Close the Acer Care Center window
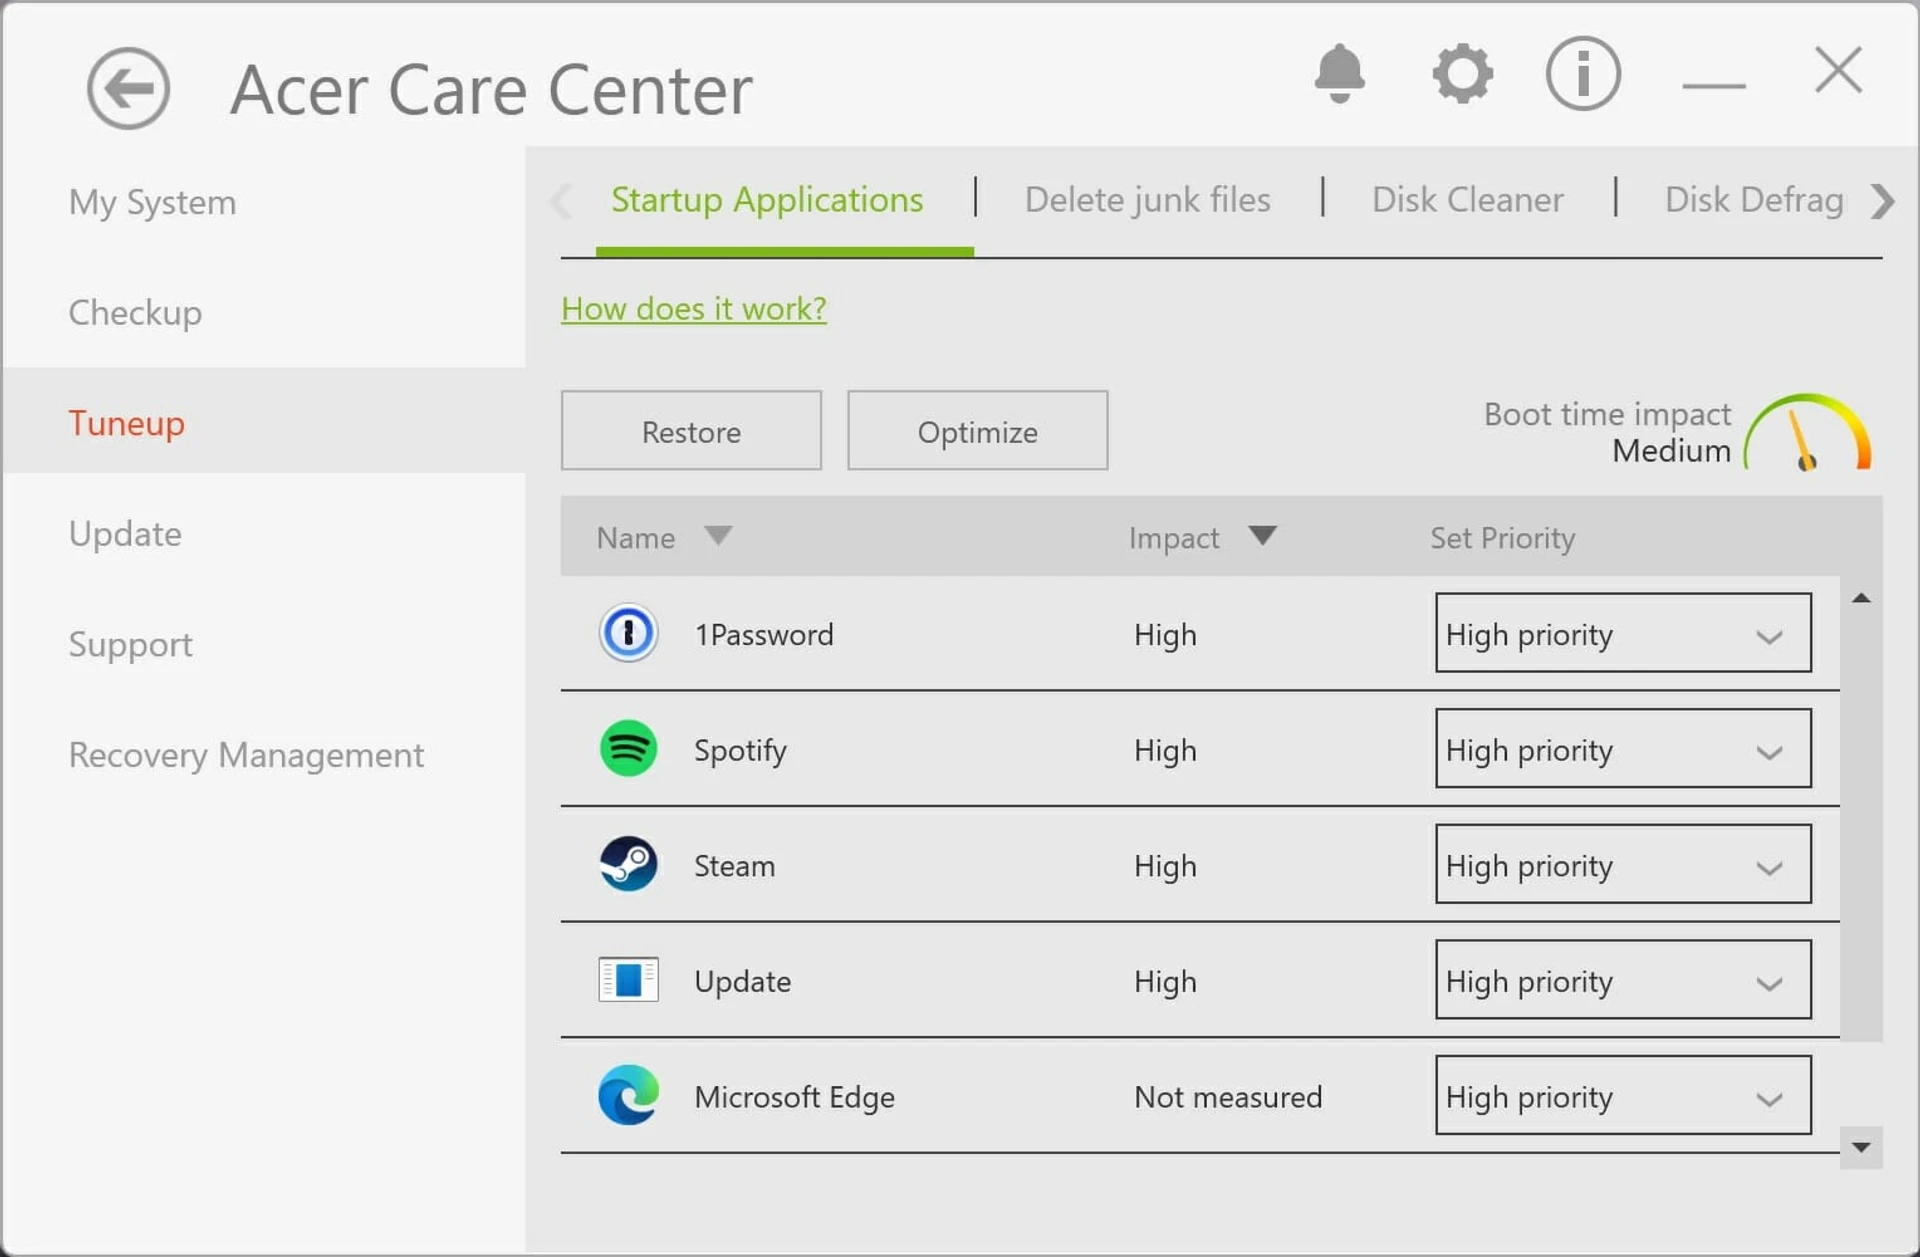This screenshot has height=1257, width=1920. click(x=1838, y=70)
